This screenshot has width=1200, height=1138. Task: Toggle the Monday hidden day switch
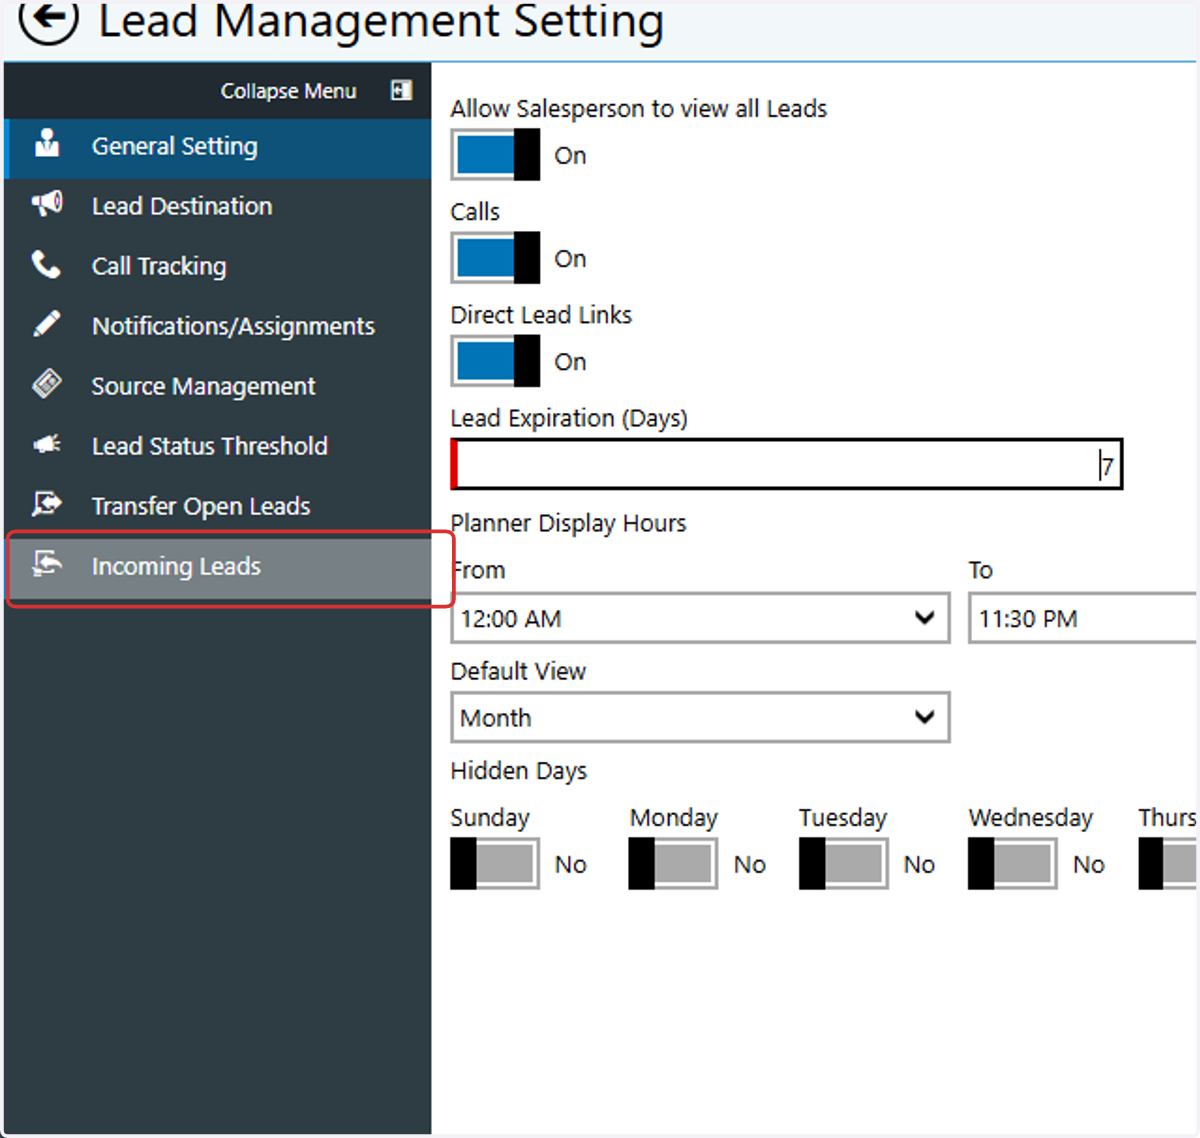coord(674,864)
